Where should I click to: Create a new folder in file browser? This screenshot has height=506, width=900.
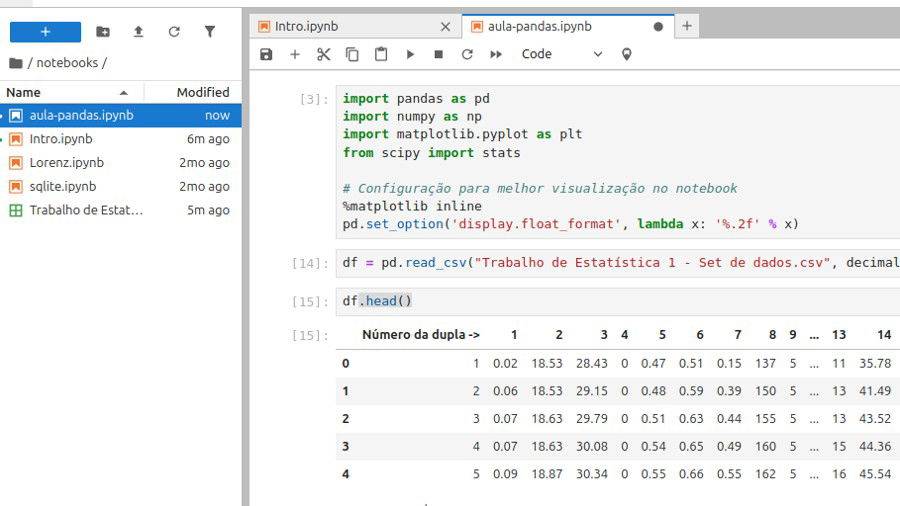coord(103,32)
